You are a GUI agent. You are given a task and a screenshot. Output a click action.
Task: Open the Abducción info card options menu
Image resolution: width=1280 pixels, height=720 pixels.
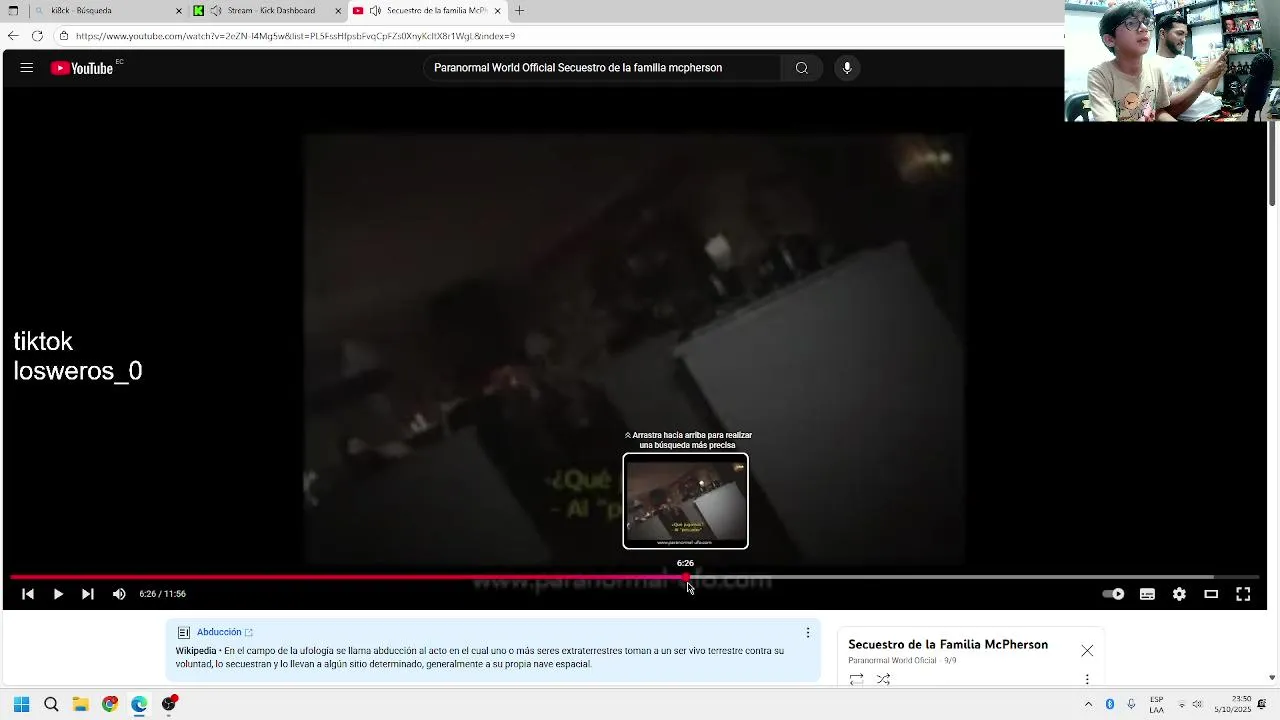(808, 633)
